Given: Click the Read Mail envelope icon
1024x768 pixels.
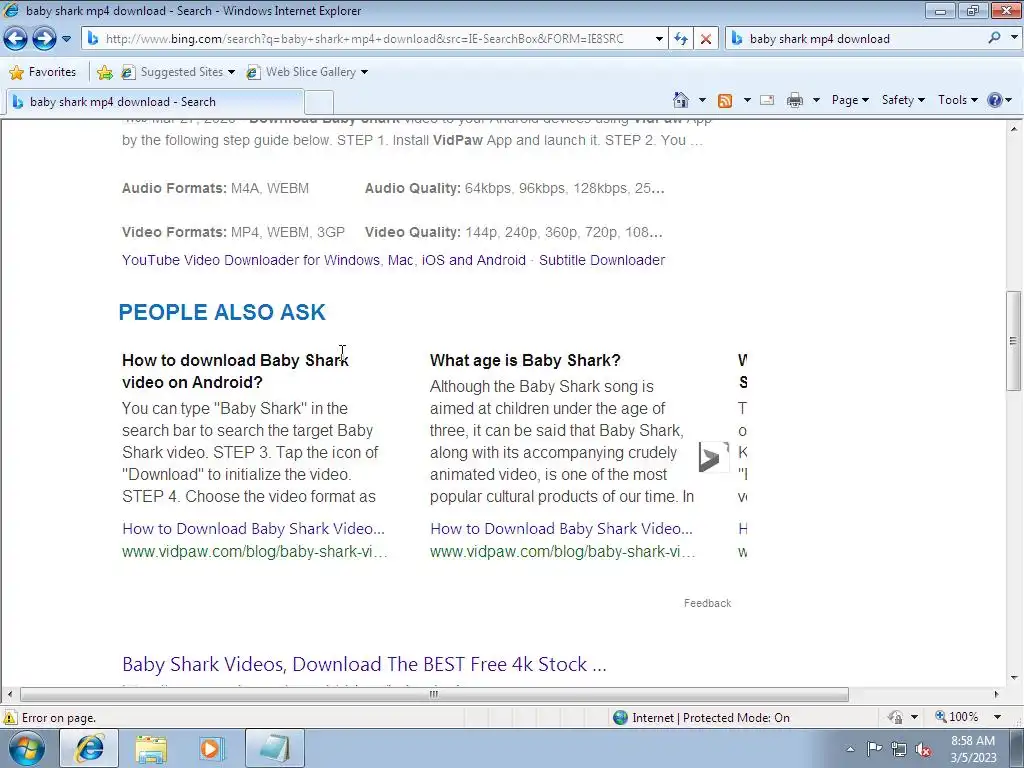Looking at the screenshot, I should pos(767,100).
